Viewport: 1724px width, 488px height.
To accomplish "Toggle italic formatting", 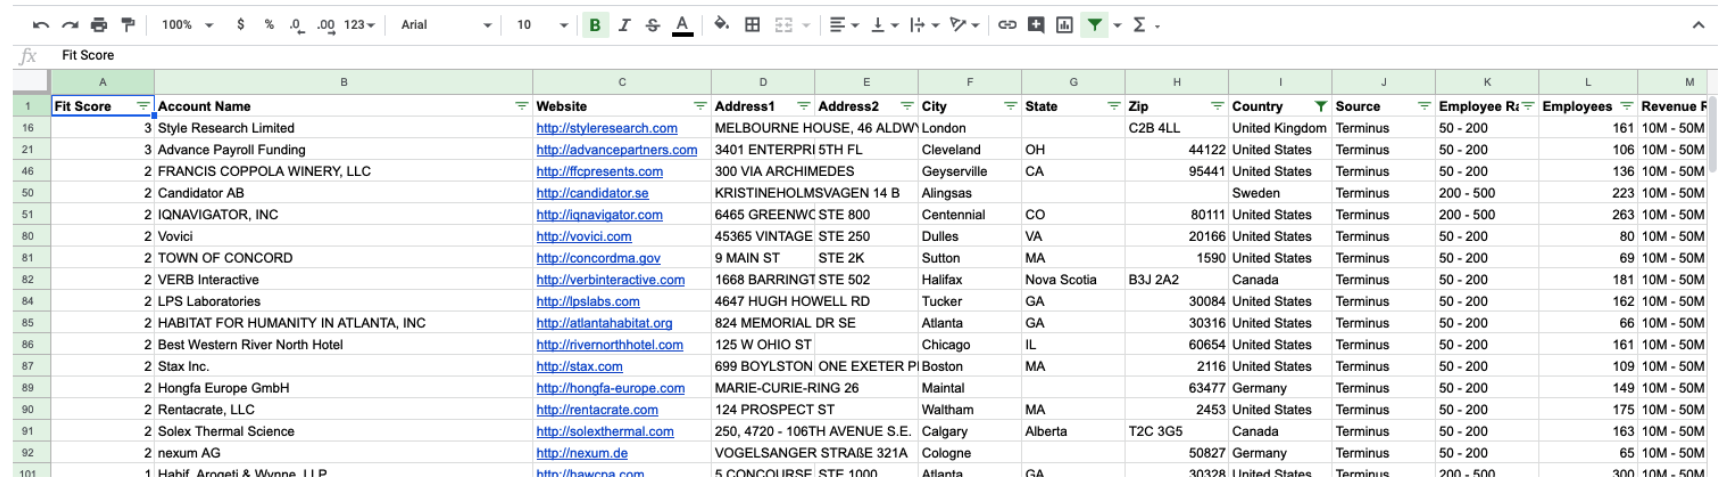I will click(x=624, y=25).
